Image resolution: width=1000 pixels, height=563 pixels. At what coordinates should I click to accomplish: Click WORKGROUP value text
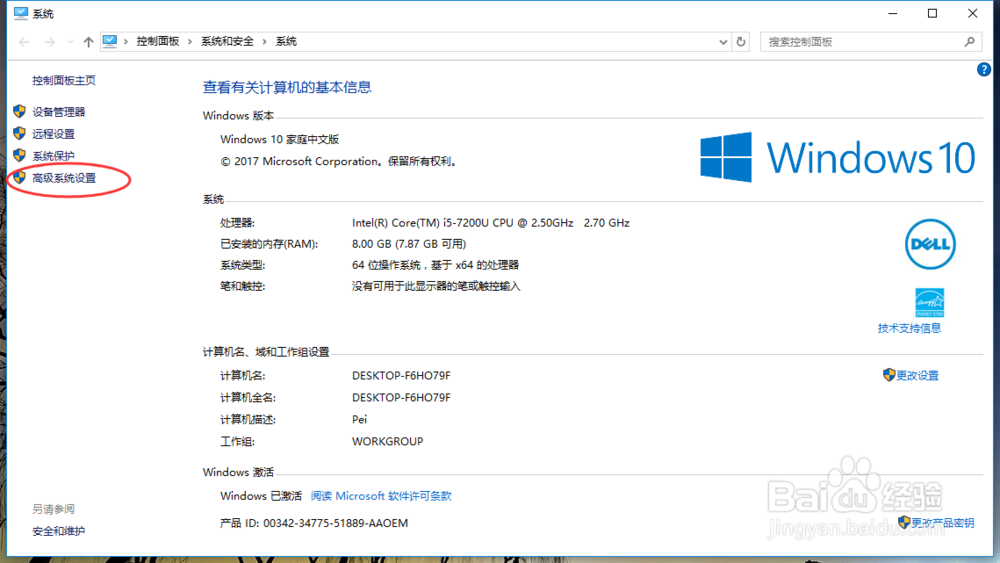[388, 441]
